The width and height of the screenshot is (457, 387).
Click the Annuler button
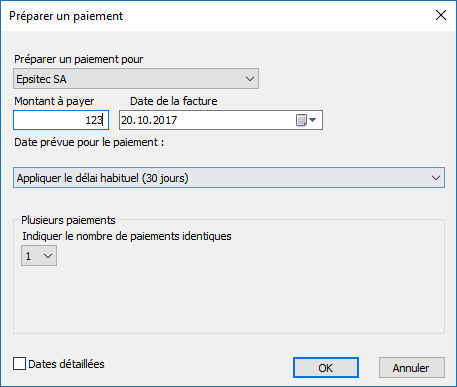pos(411,368)
